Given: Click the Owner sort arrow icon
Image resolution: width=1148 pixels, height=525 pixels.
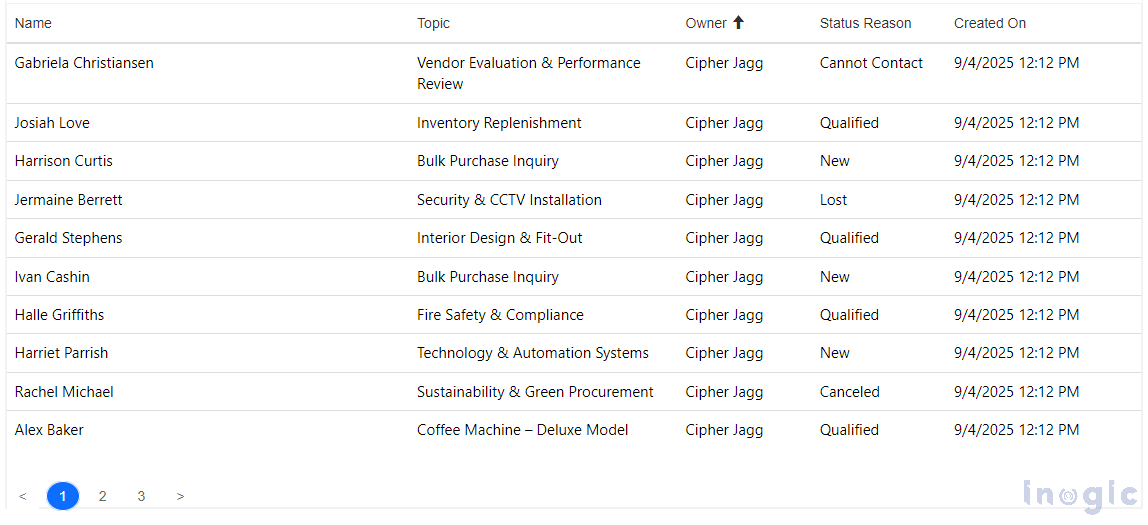Looking at the screenshot, I should coord(739,23).
